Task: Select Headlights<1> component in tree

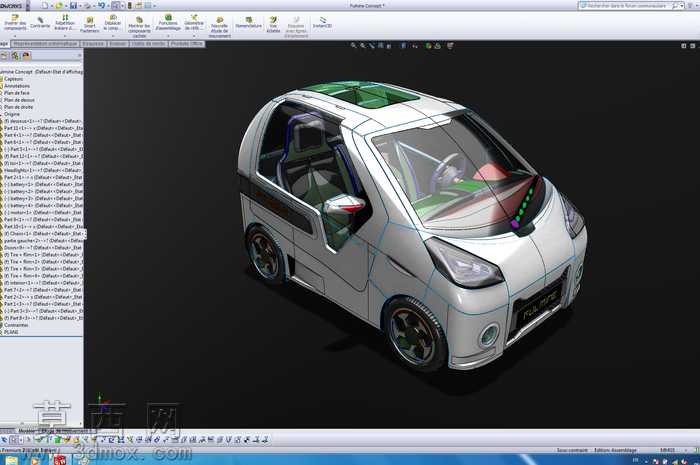Action: click(x=42, y=170)
